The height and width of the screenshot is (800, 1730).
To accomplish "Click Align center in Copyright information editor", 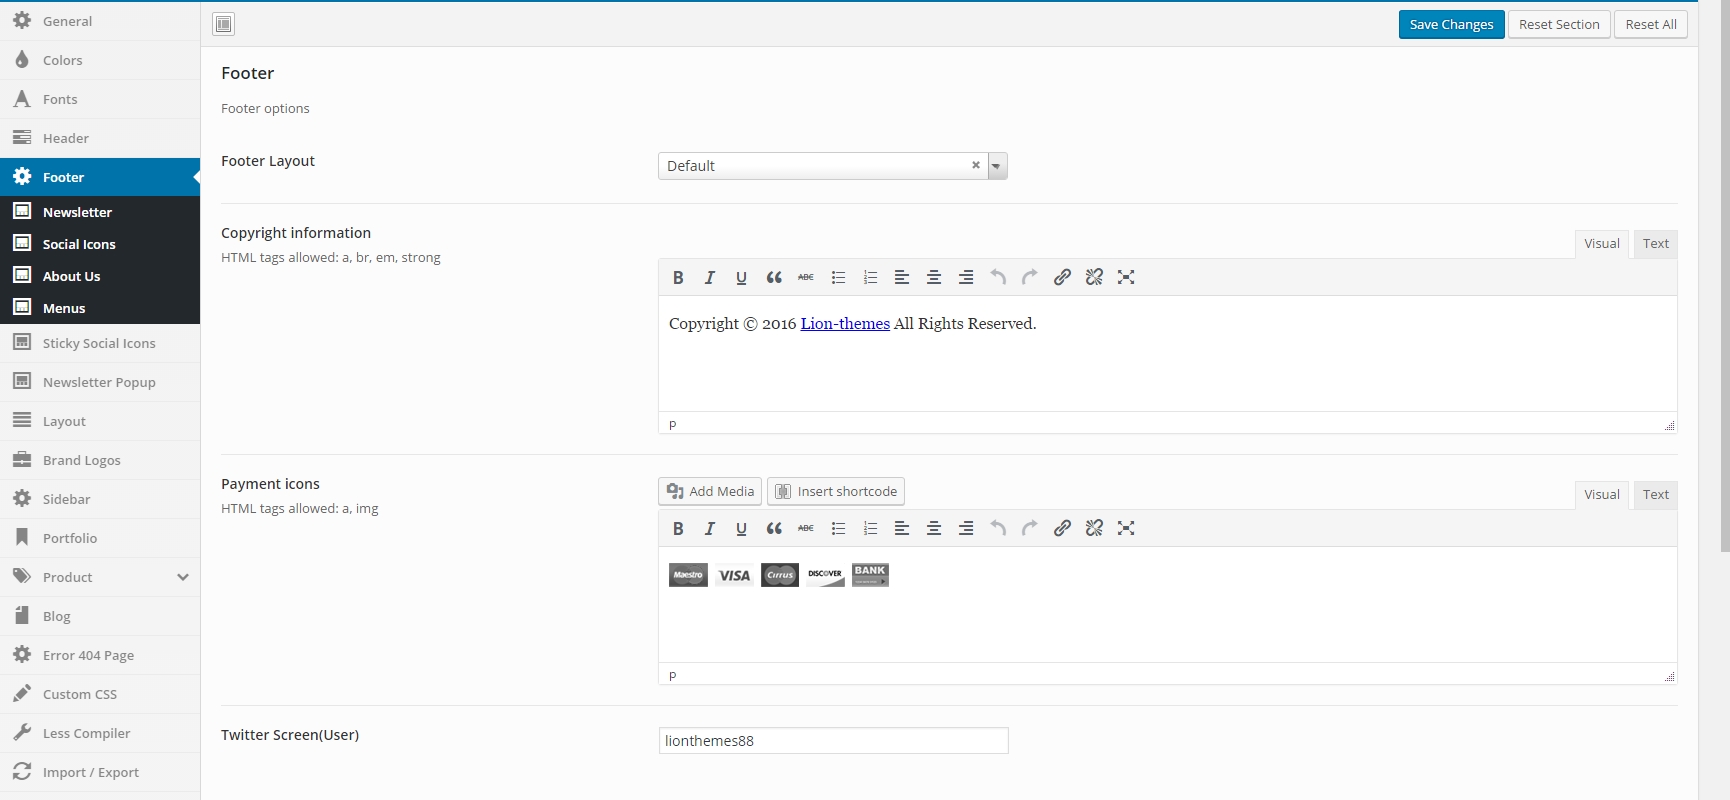I will coord(934,277).
